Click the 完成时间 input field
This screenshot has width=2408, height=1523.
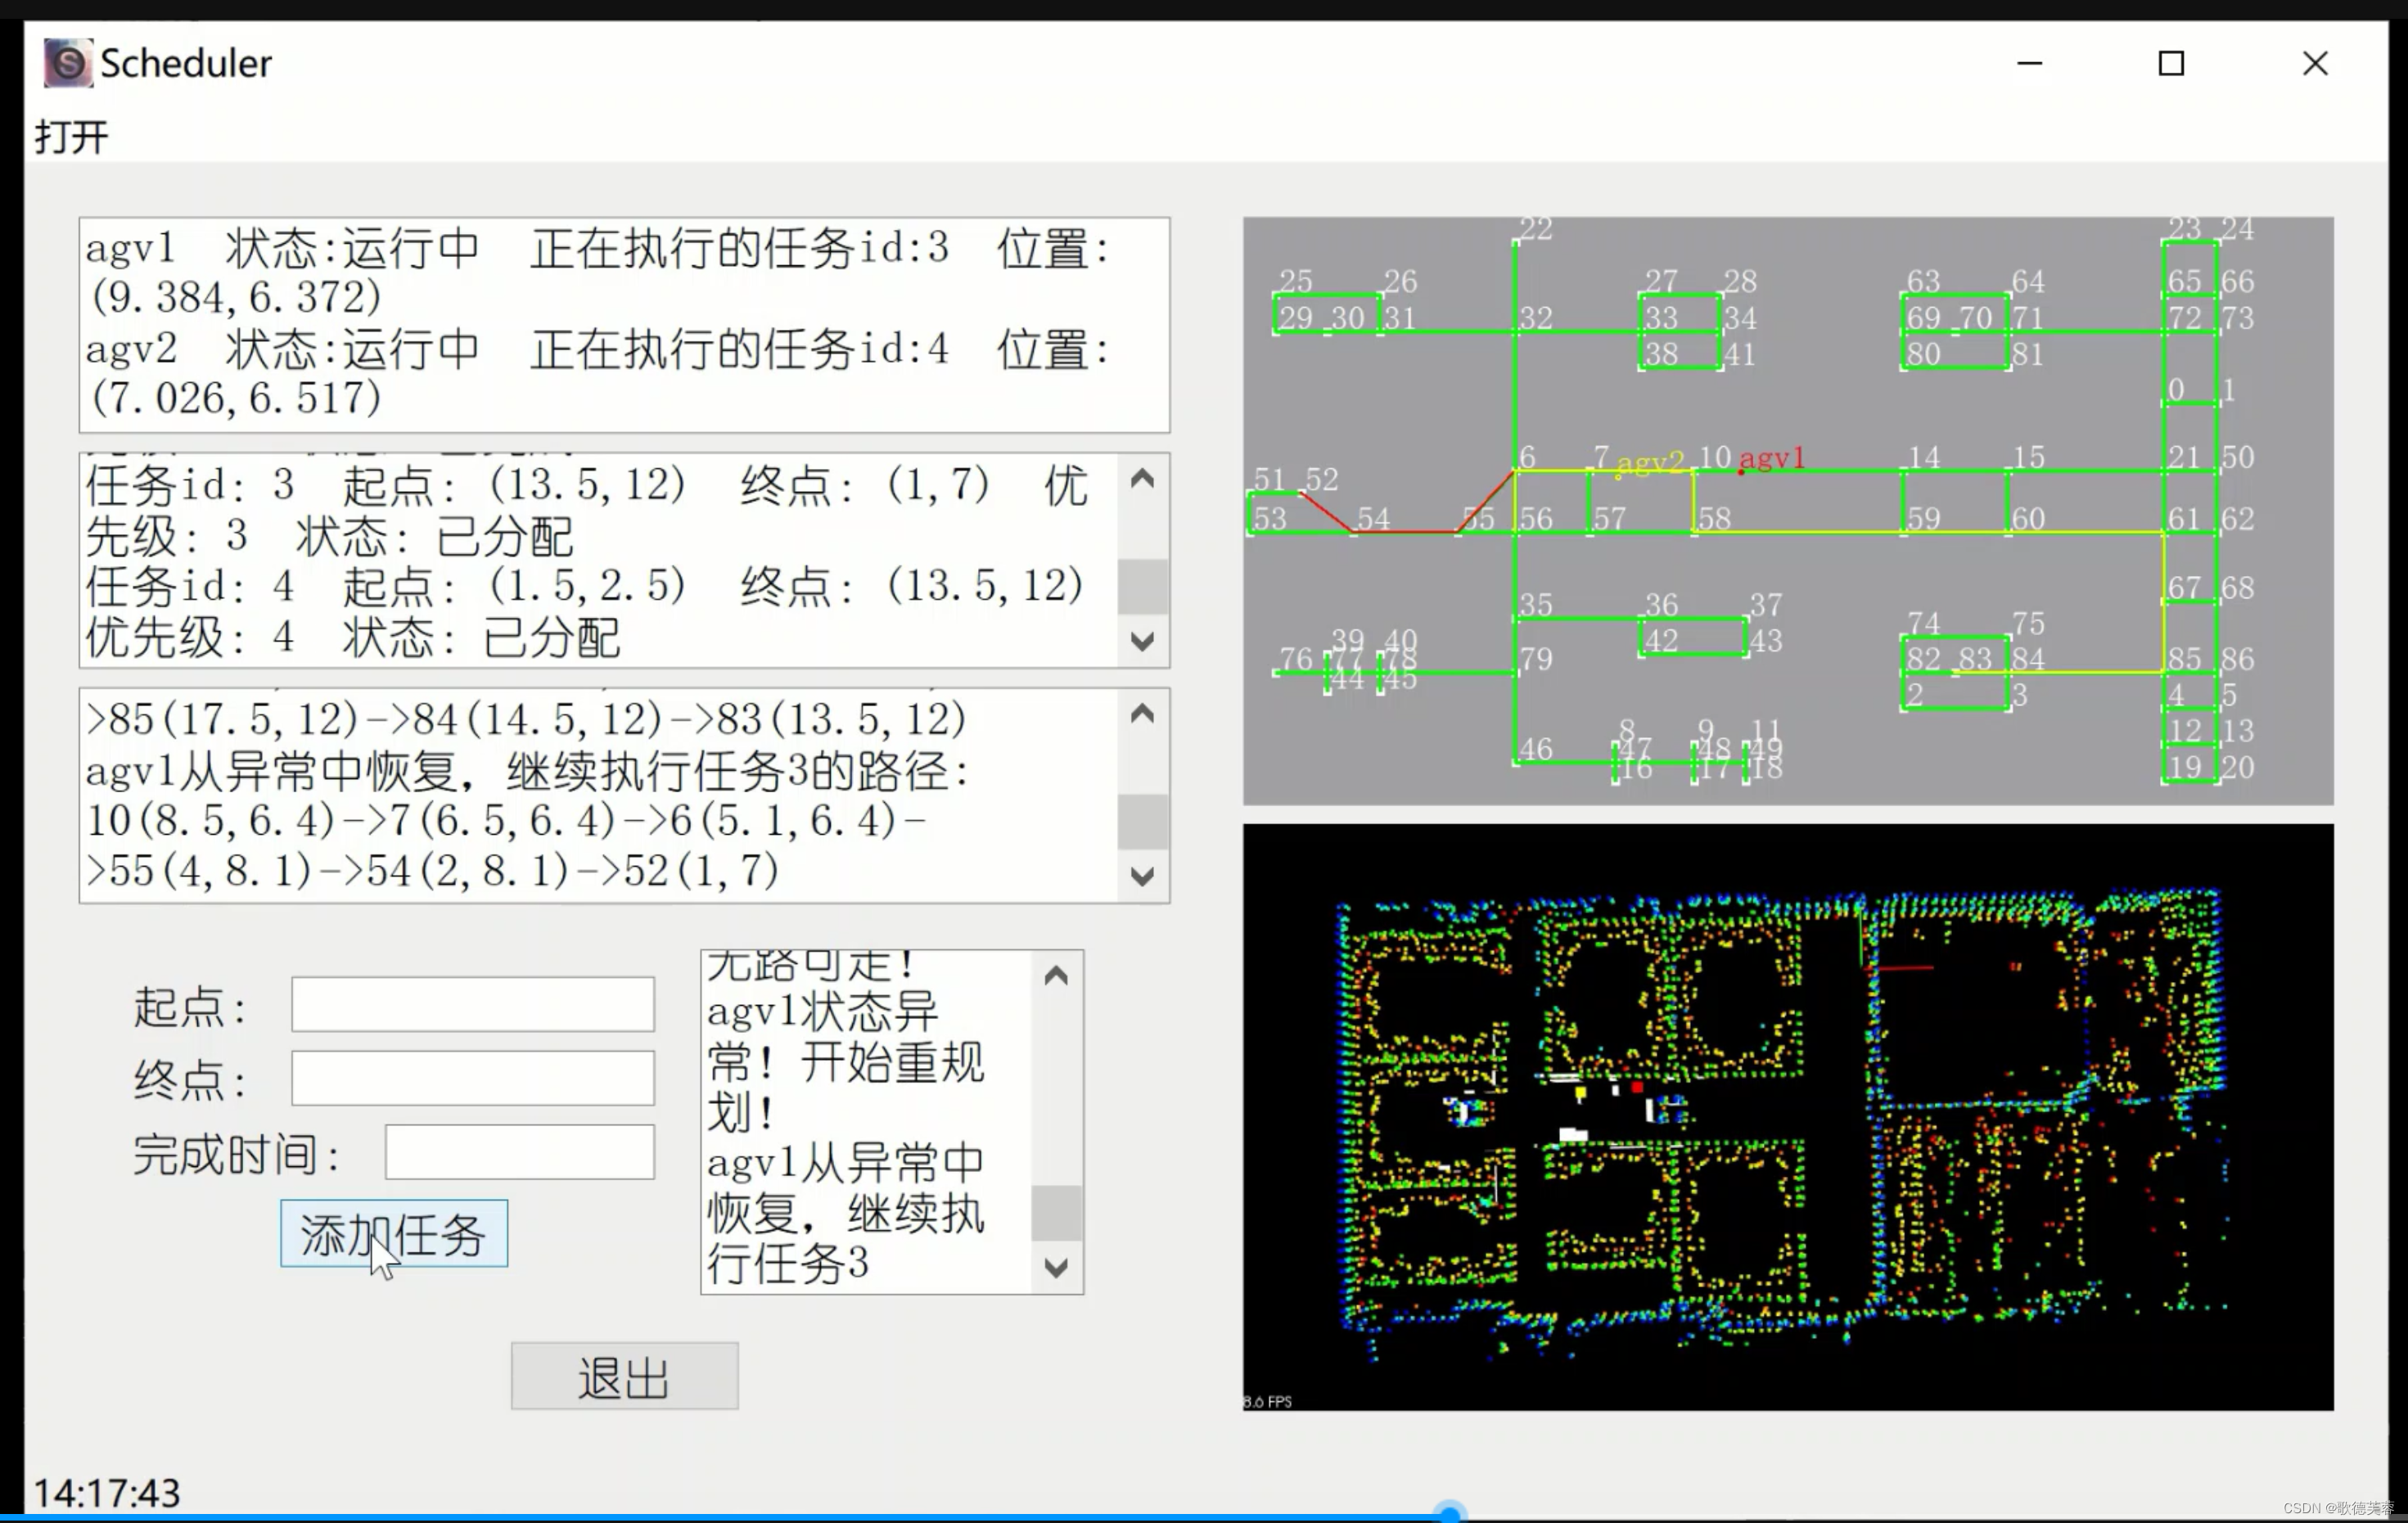click(520, 1152)
